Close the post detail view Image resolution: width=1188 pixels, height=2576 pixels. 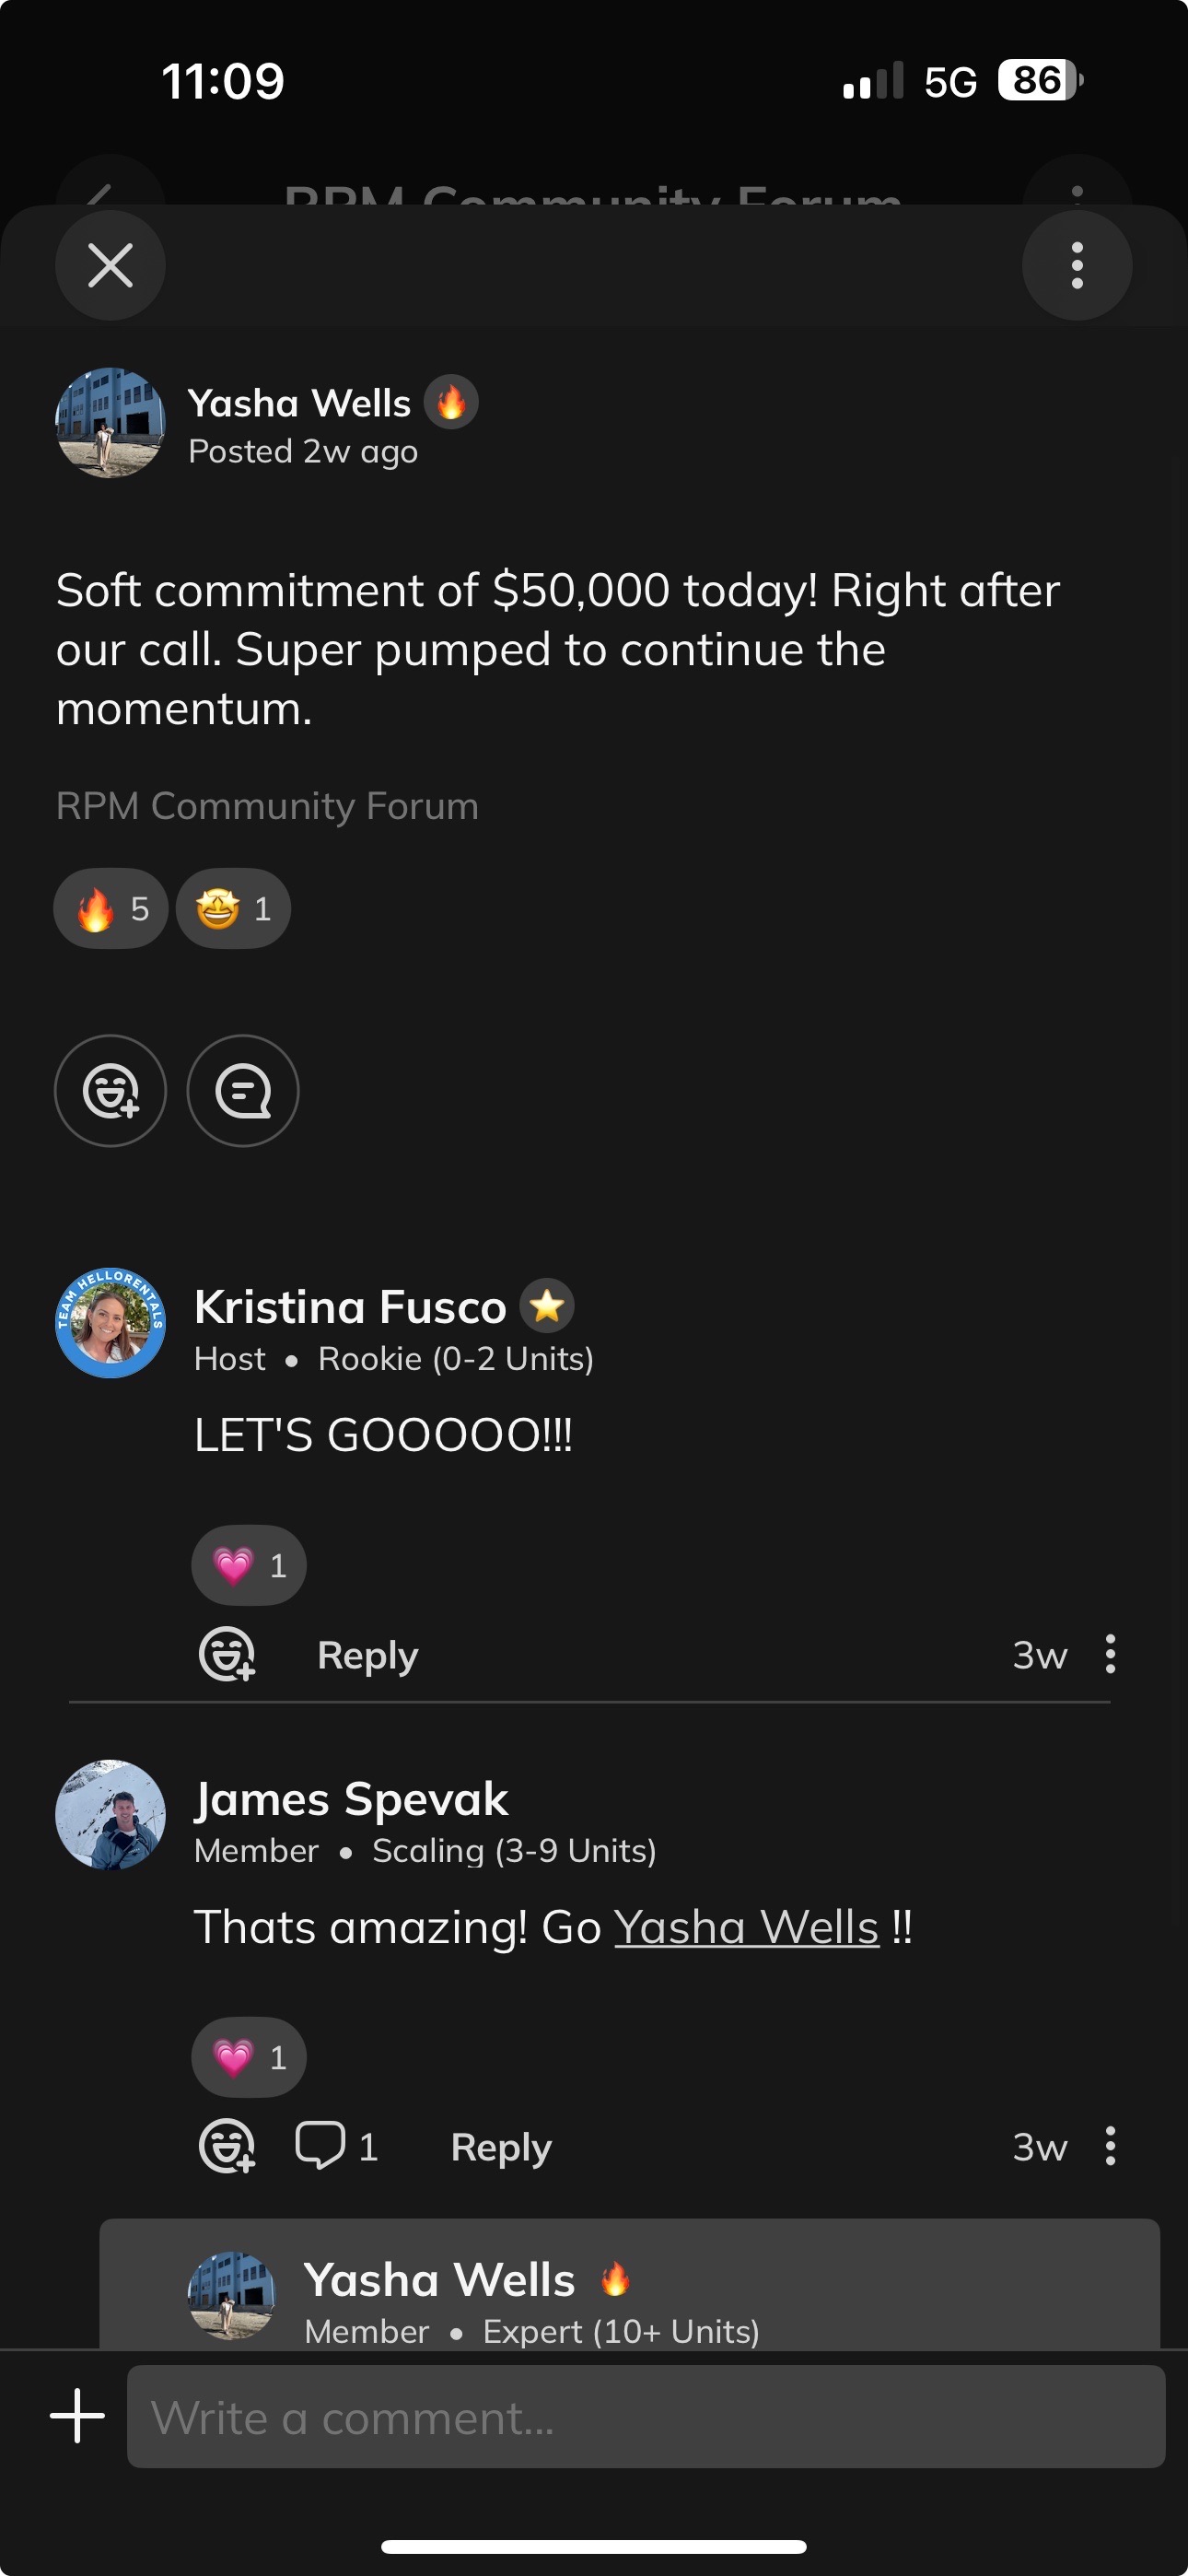tap(110, 265)
